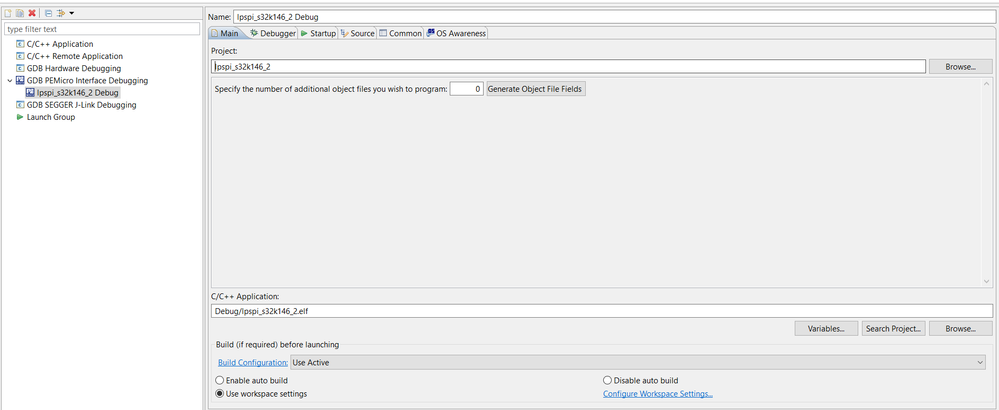The height and width of the screenshot is (410, 999).
Task: Click the New launch configuration icon
Action: point(8,13)
